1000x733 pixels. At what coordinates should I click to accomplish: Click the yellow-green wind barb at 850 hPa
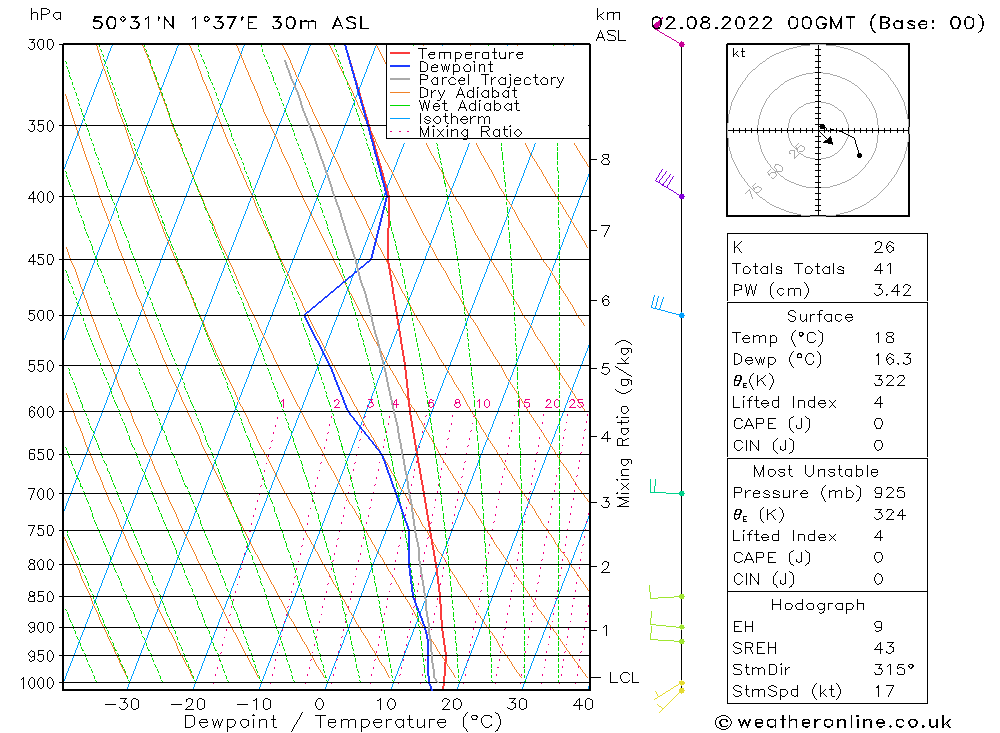[x=666, y=592]
